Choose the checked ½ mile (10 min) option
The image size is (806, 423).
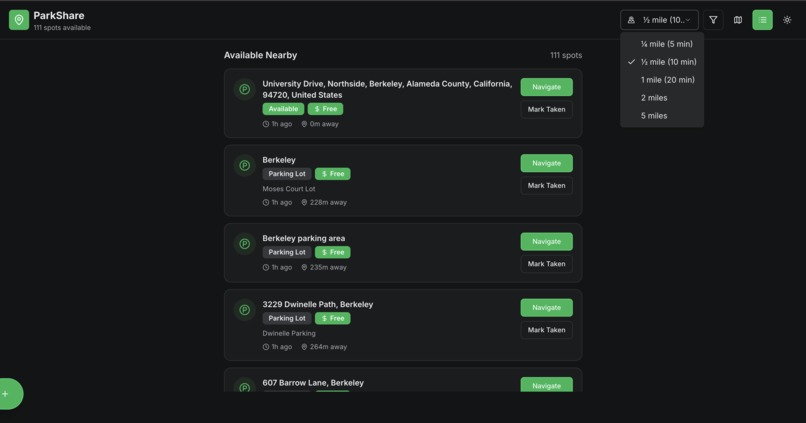[662, 62]
